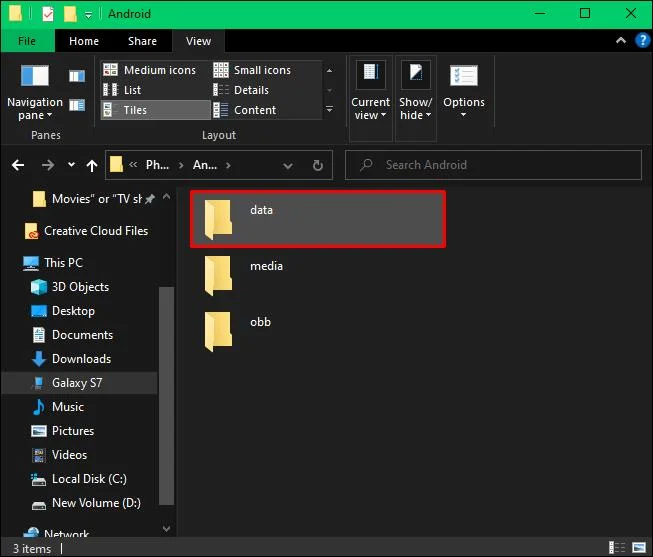The width and height of the screenshot is (653, 557).
Task: Go up one folder level arrow
Action: pyautogui.click(x=92, y=165)
